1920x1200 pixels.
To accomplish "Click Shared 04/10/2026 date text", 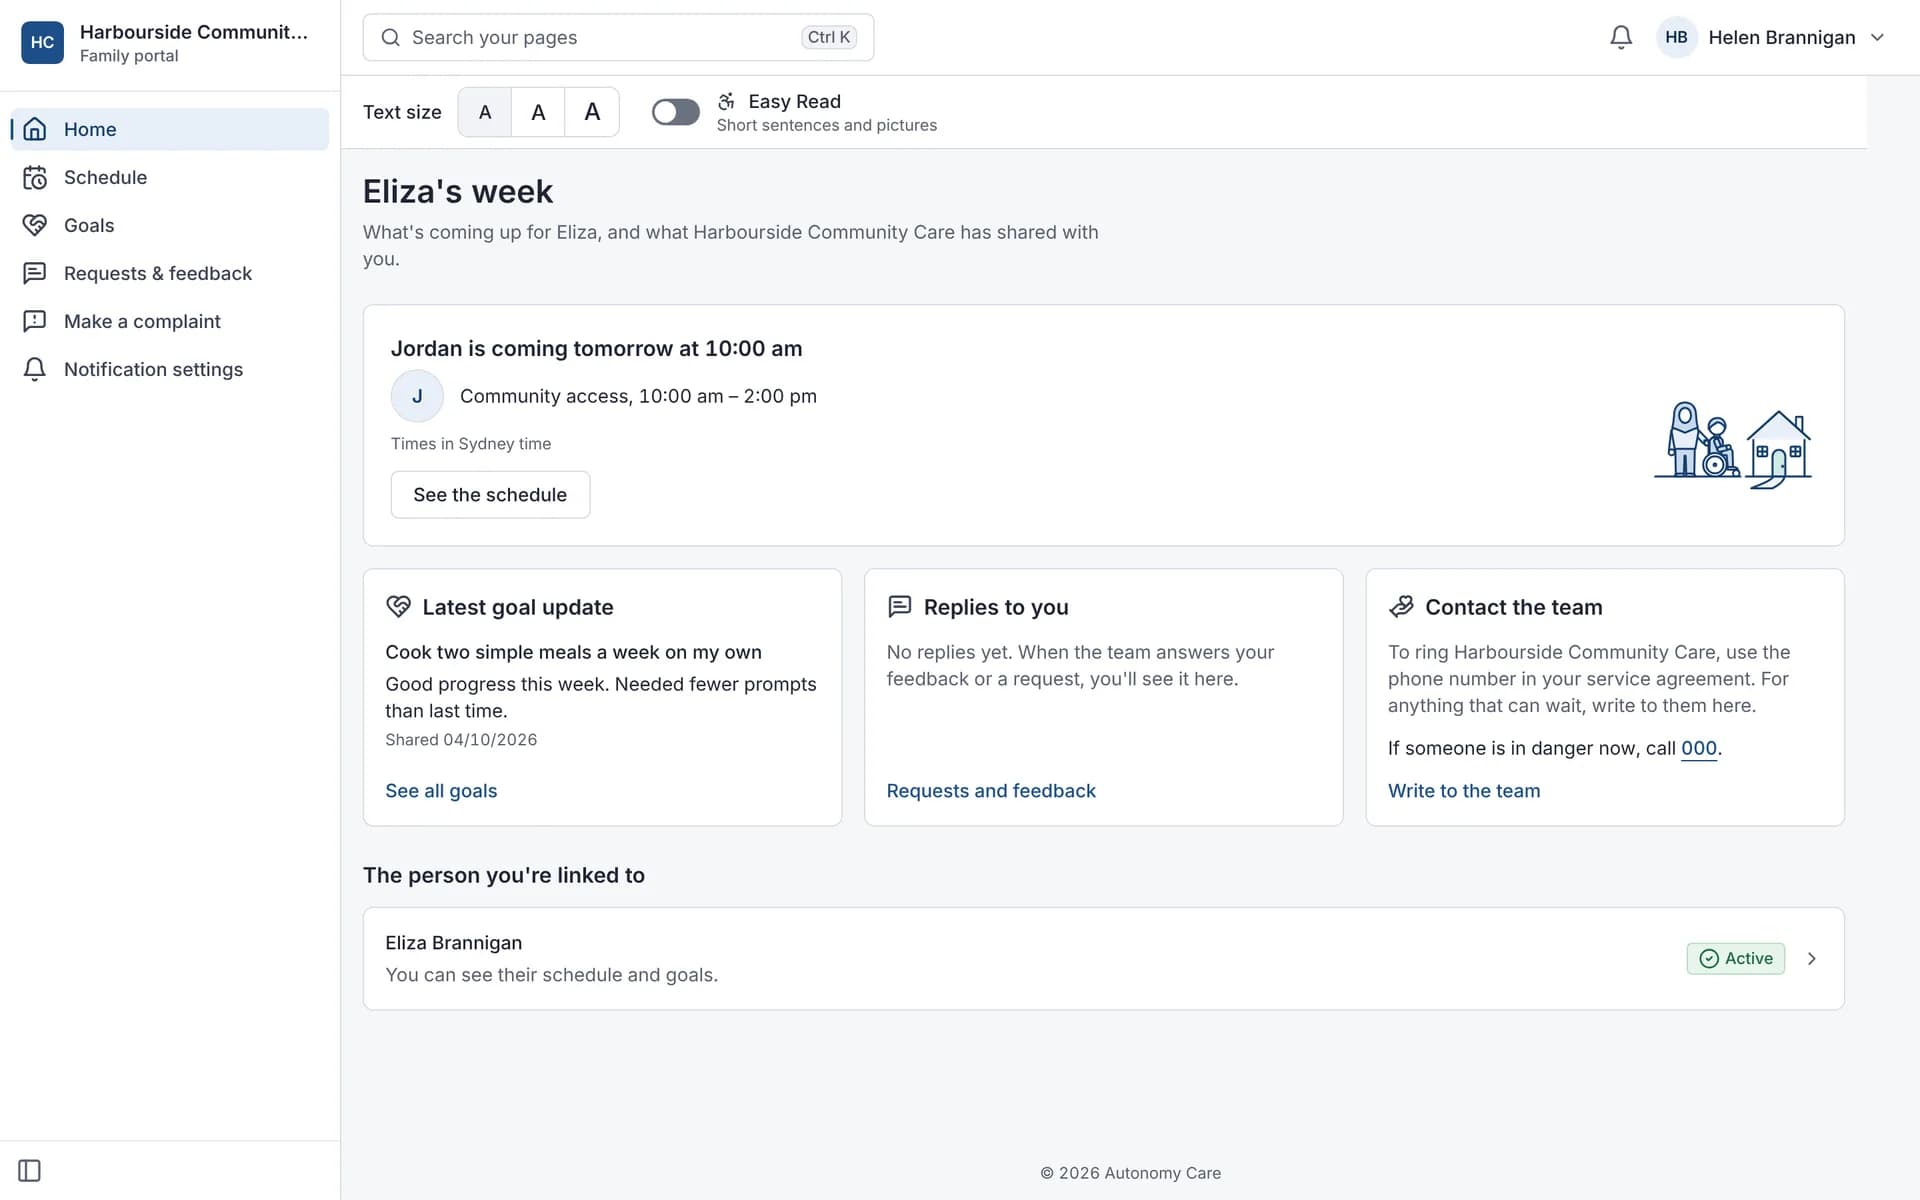I will [461, 739].
